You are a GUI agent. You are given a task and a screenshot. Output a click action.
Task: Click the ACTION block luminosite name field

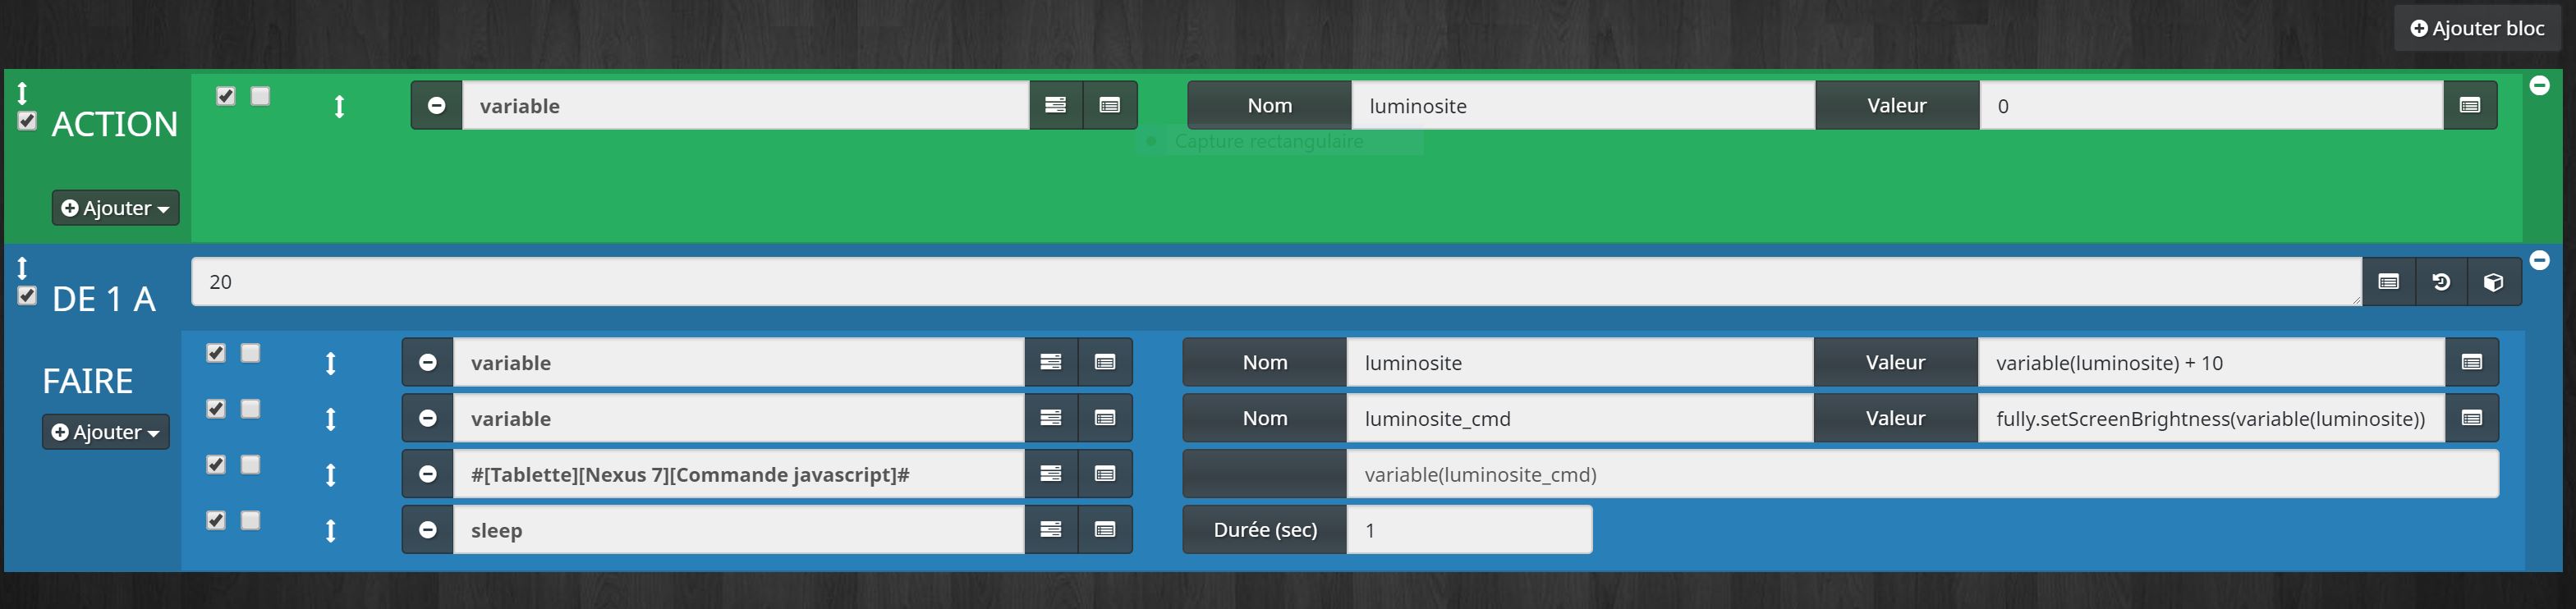(1583, 105)
